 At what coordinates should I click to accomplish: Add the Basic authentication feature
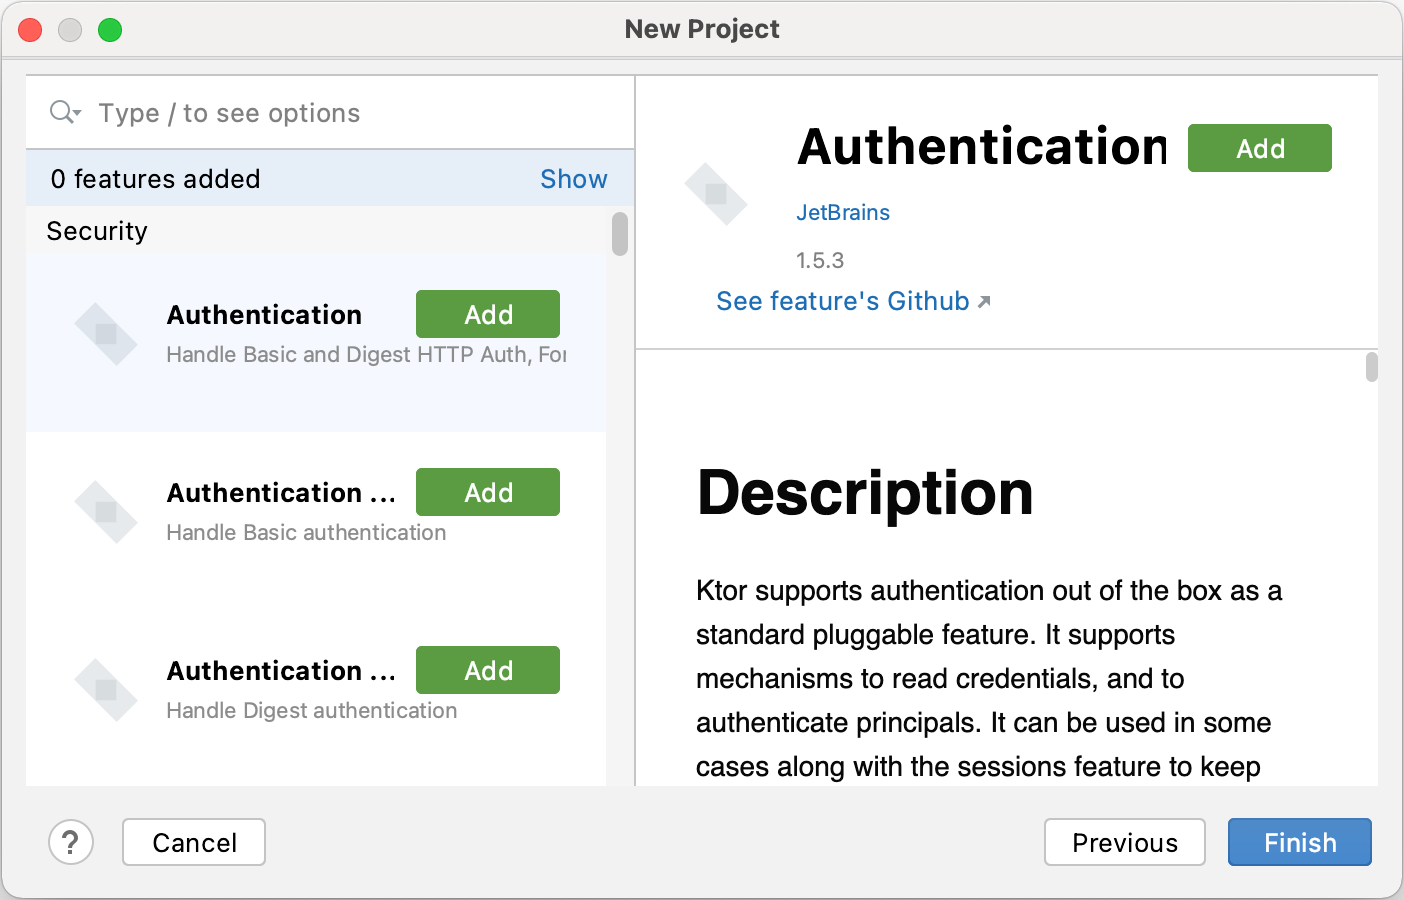pos(487,492)
